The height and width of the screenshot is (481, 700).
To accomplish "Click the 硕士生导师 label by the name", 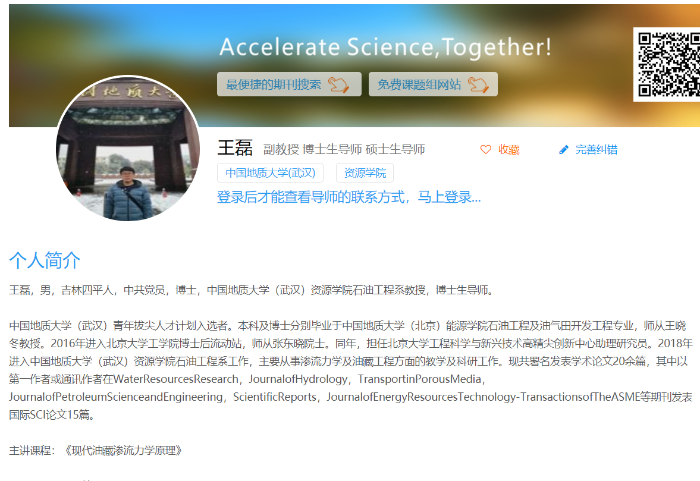I will point(395,149).
